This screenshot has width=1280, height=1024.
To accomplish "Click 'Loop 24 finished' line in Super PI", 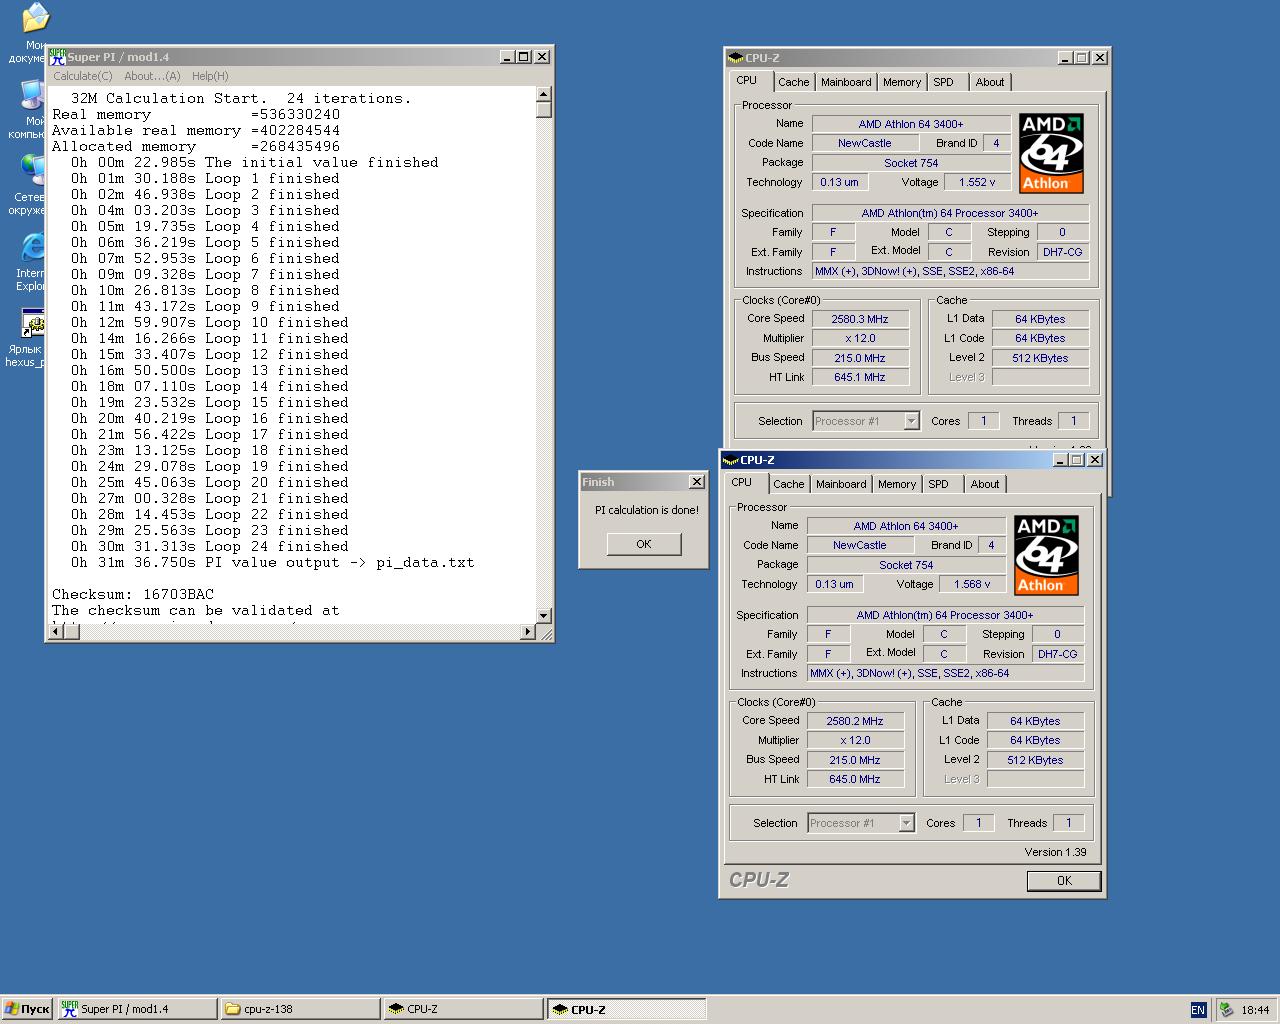I will 210,546.
